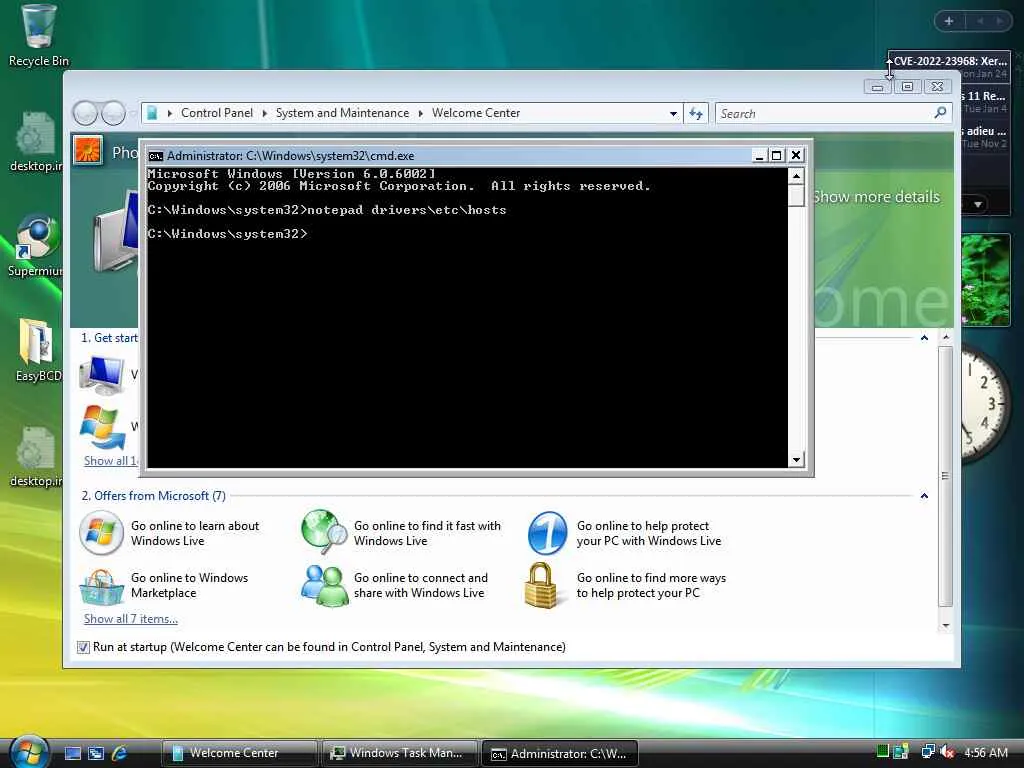
Task: Click Administrator cmd taskbar button
Action: point(560,753)
